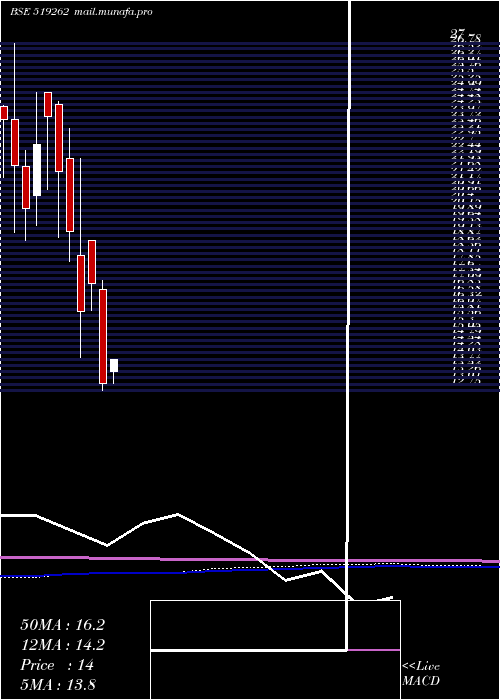The height and width of the screenshot is (700, 500).
Task: Select the 50MA : 16.2 reading
Action: pos(62,625)
